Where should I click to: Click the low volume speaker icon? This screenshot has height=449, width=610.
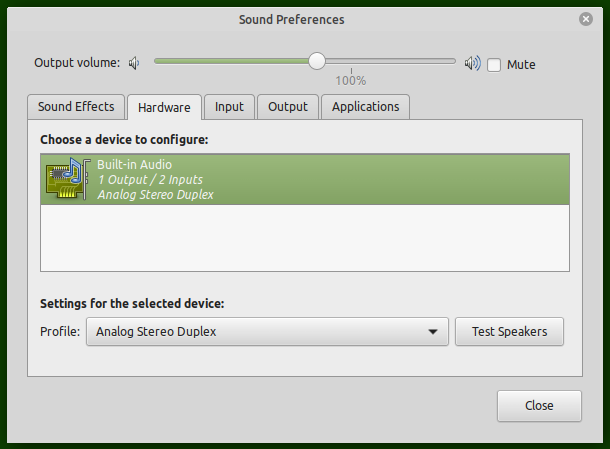[x=134, y=63]
